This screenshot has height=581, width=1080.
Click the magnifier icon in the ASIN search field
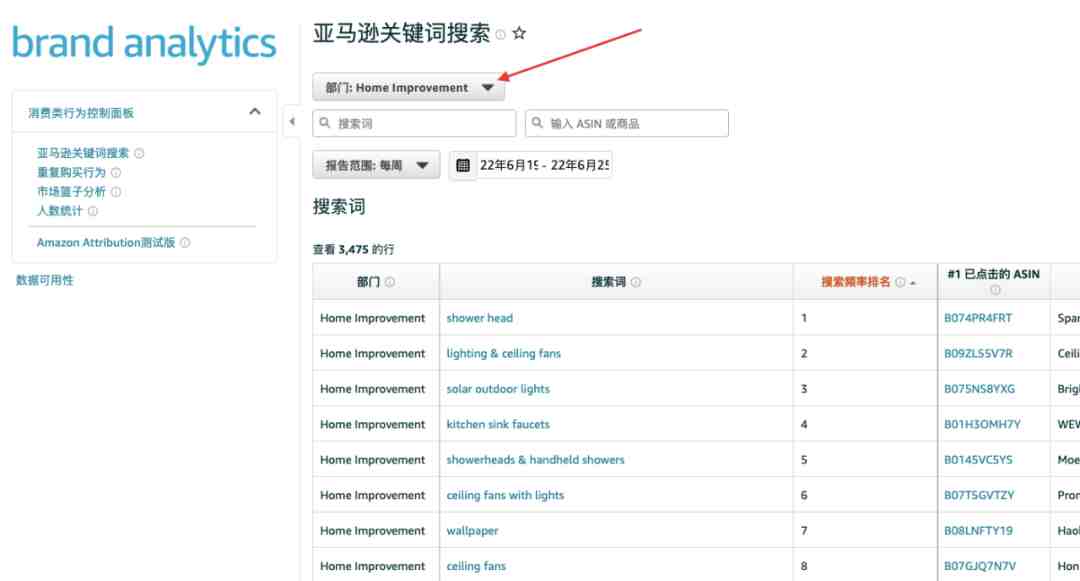(x=537, y=123)
